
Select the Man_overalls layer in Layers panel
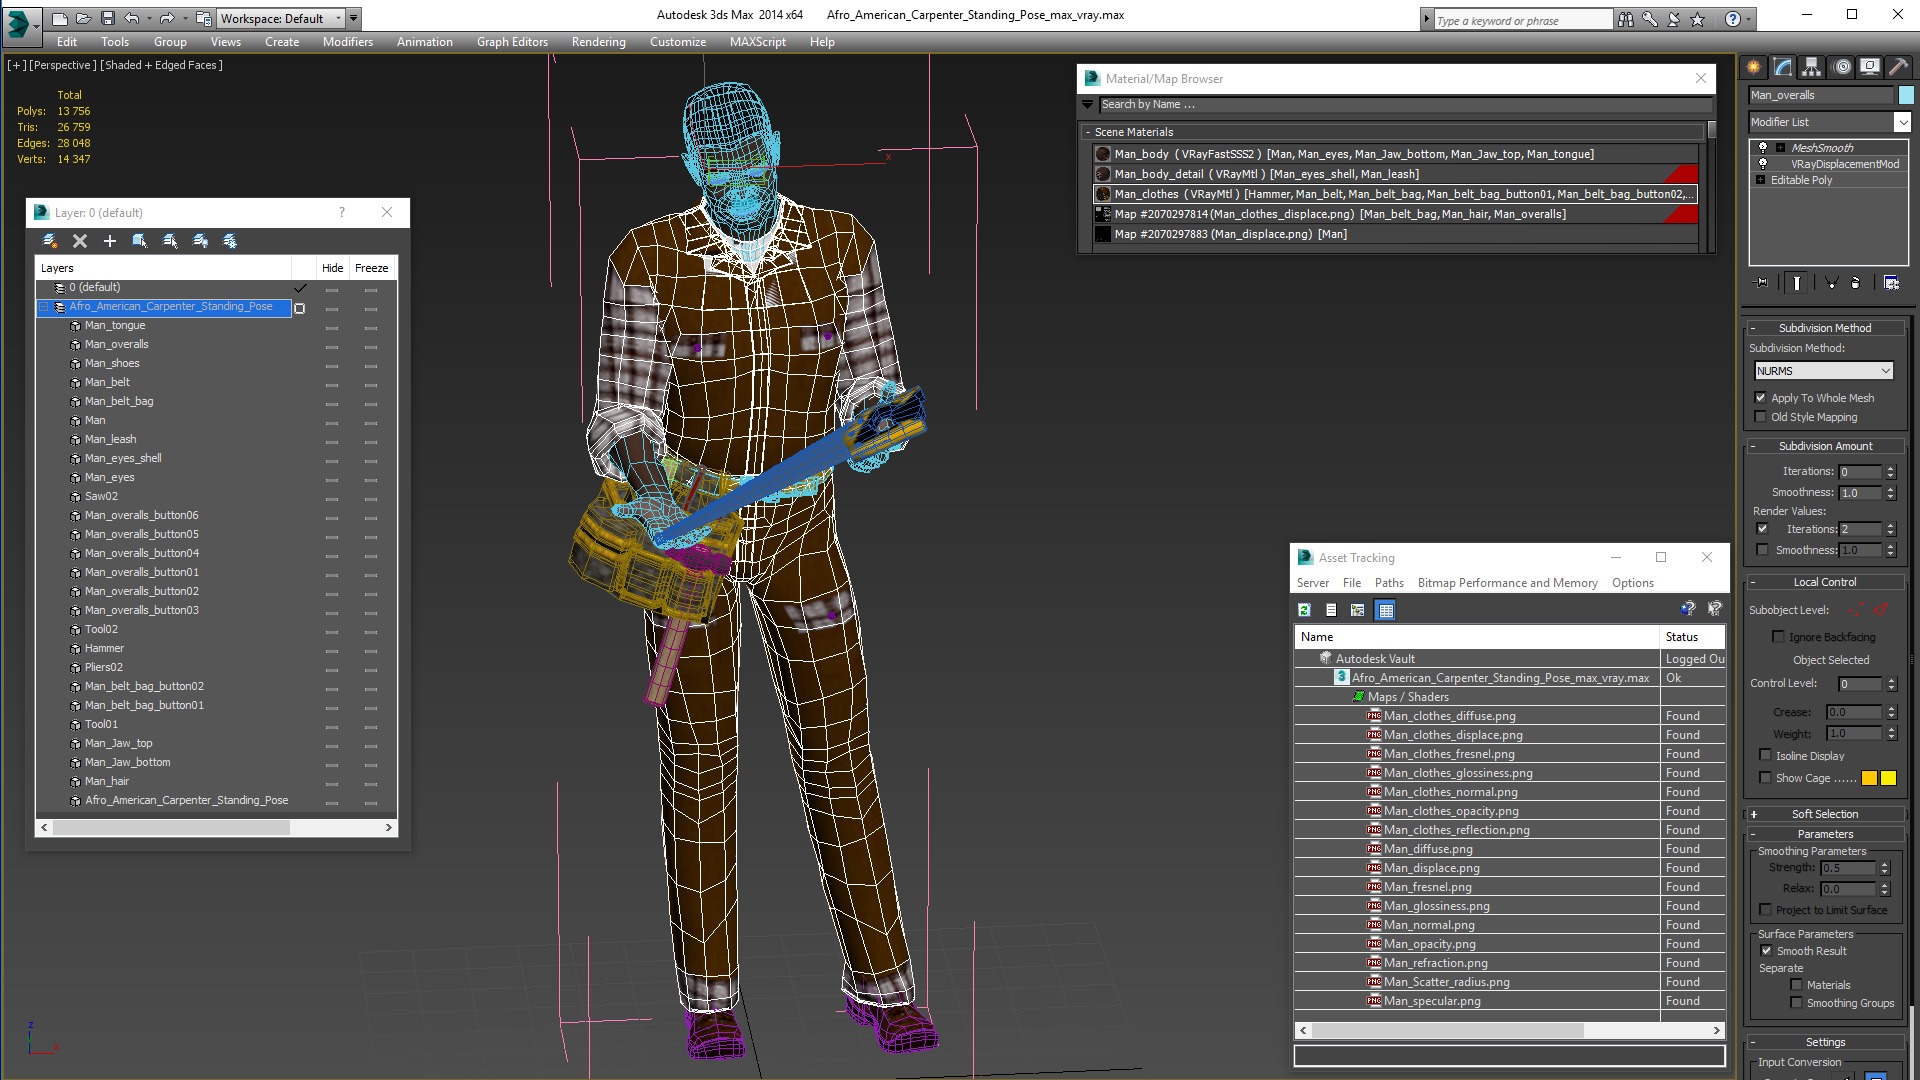click(x=117, y=344)
